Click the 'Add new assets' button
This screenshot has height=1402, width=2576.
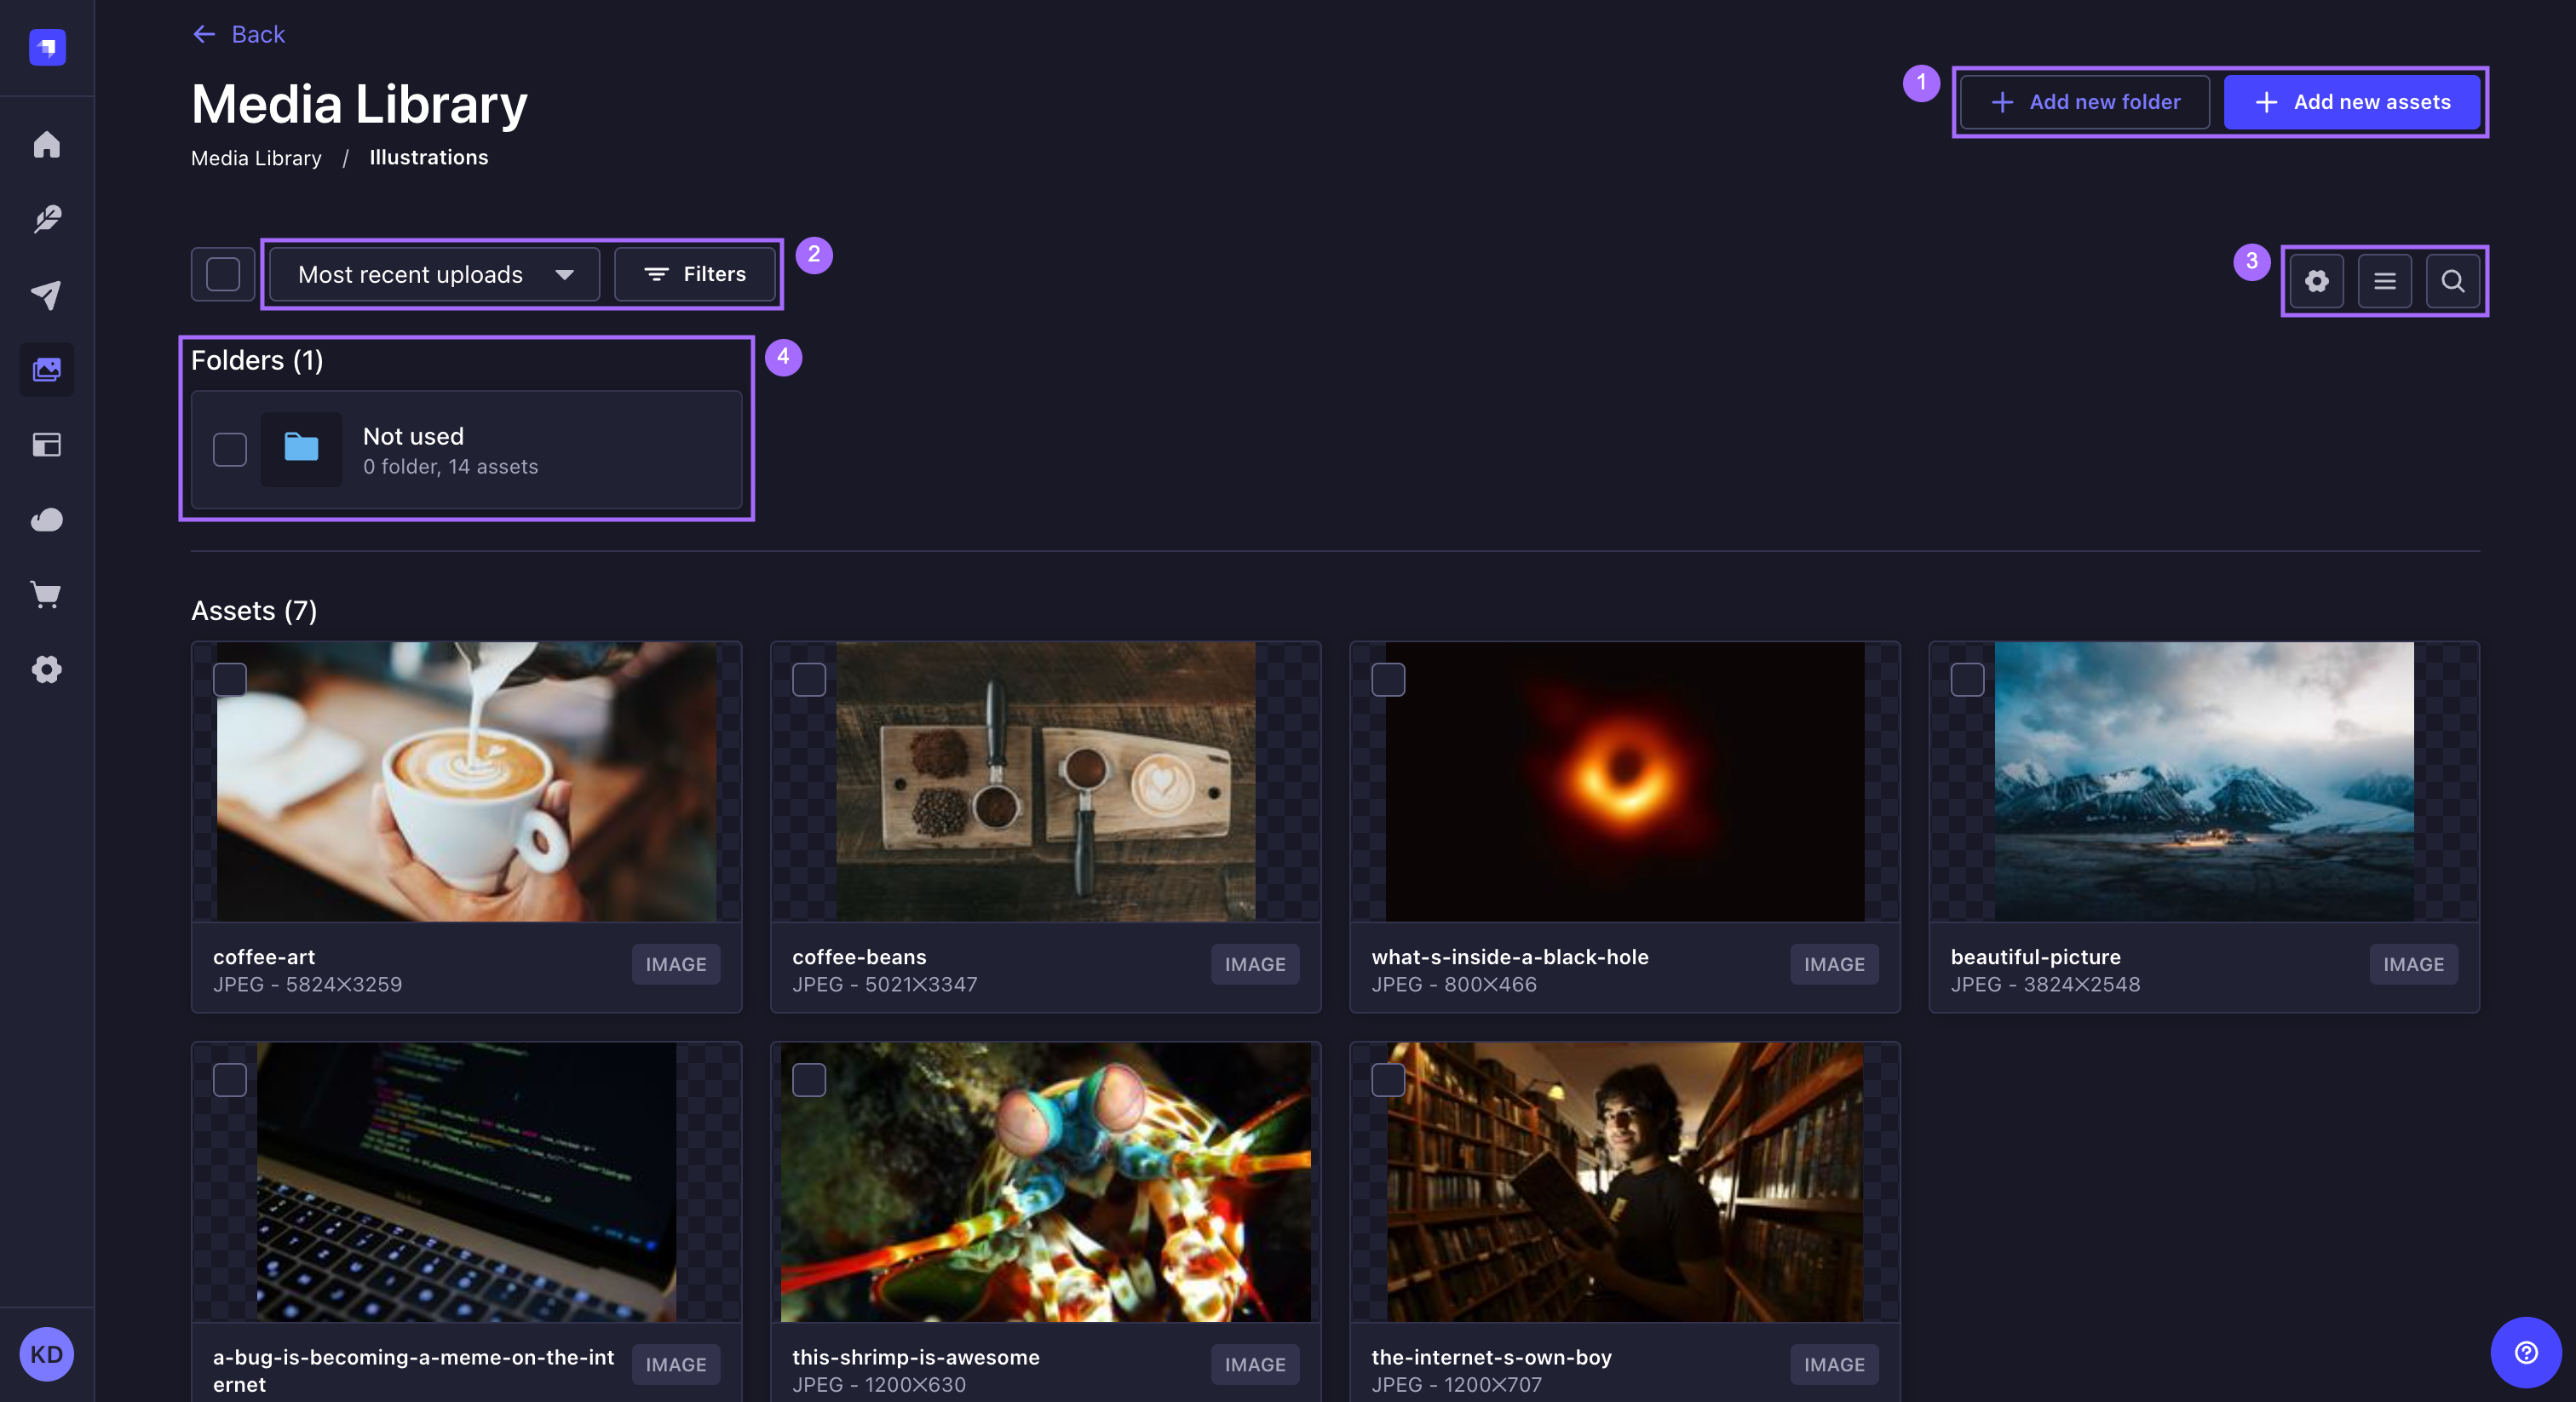[x=2352, y=101]
